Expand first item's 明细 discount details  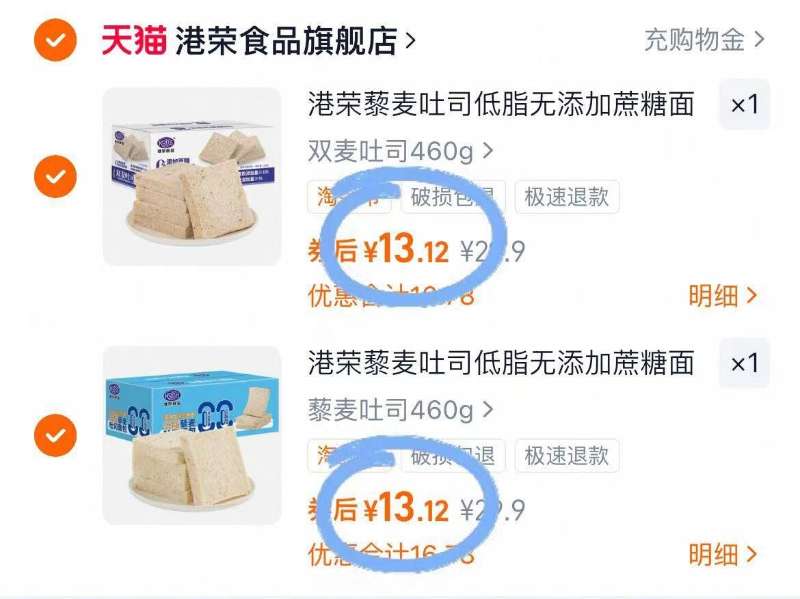[722, 296]
